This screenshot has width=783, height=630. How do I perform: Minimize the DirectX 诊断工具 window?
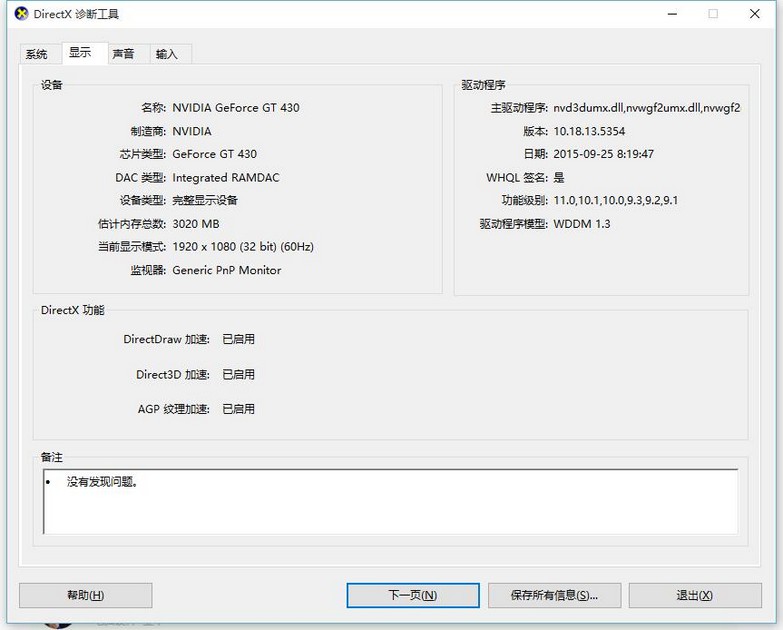pyautogui.click(x=670, y=14)
